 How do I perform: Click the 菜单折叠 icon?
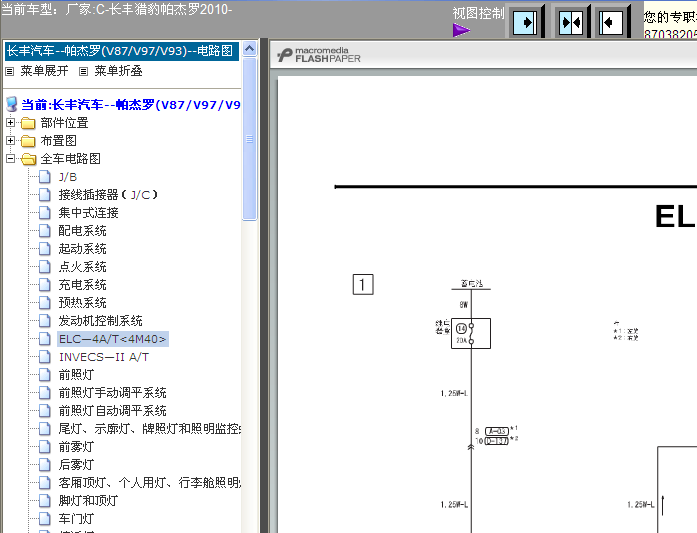pos(84,71)
